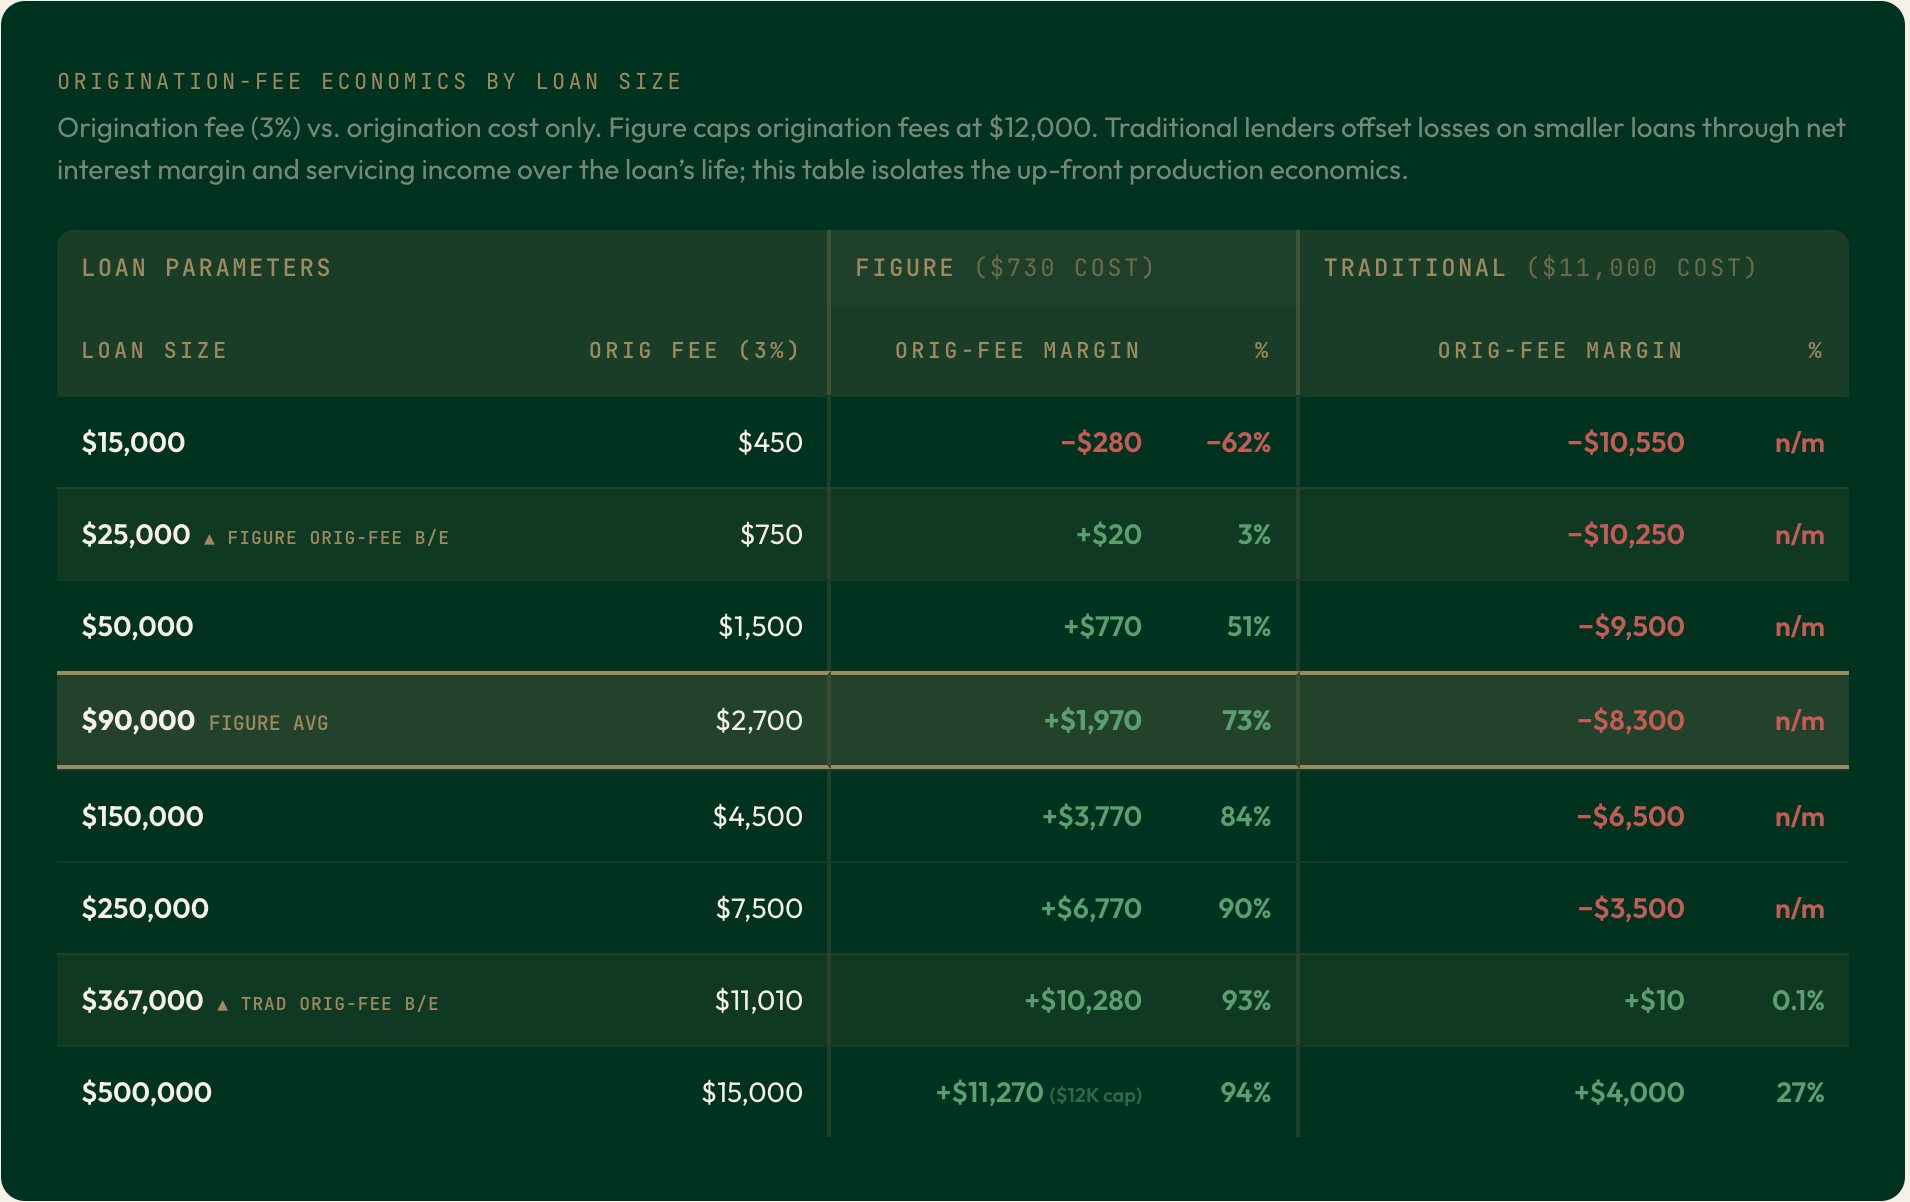
Task: Click the FIGURE ORIG-FEE B/E label
Action: tap(338, 538)
